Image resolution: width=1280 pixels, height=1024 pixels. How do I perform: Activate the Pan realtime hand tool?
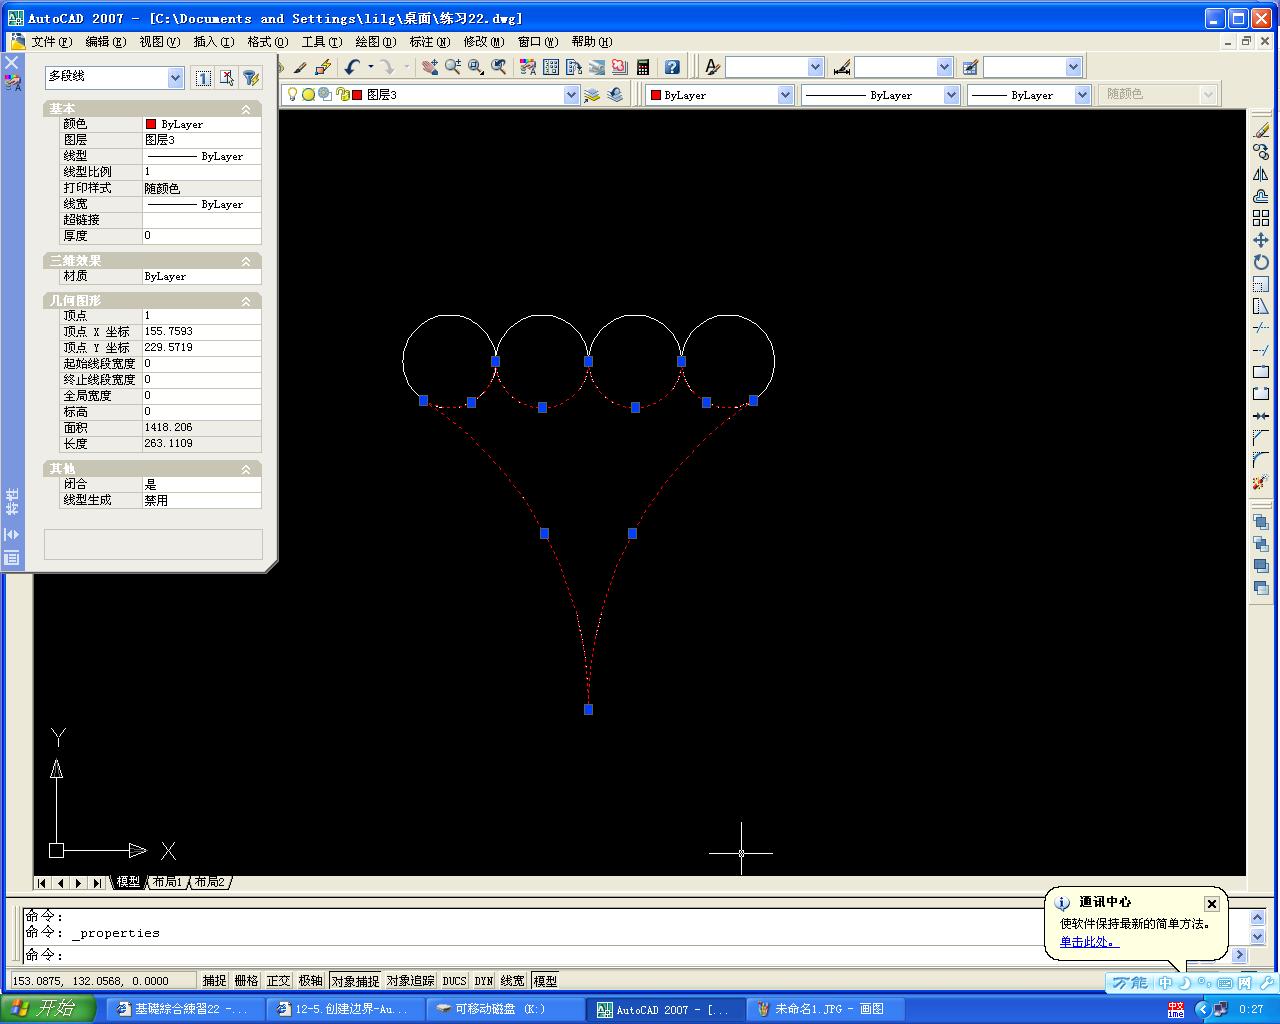(x=430, y=67)
